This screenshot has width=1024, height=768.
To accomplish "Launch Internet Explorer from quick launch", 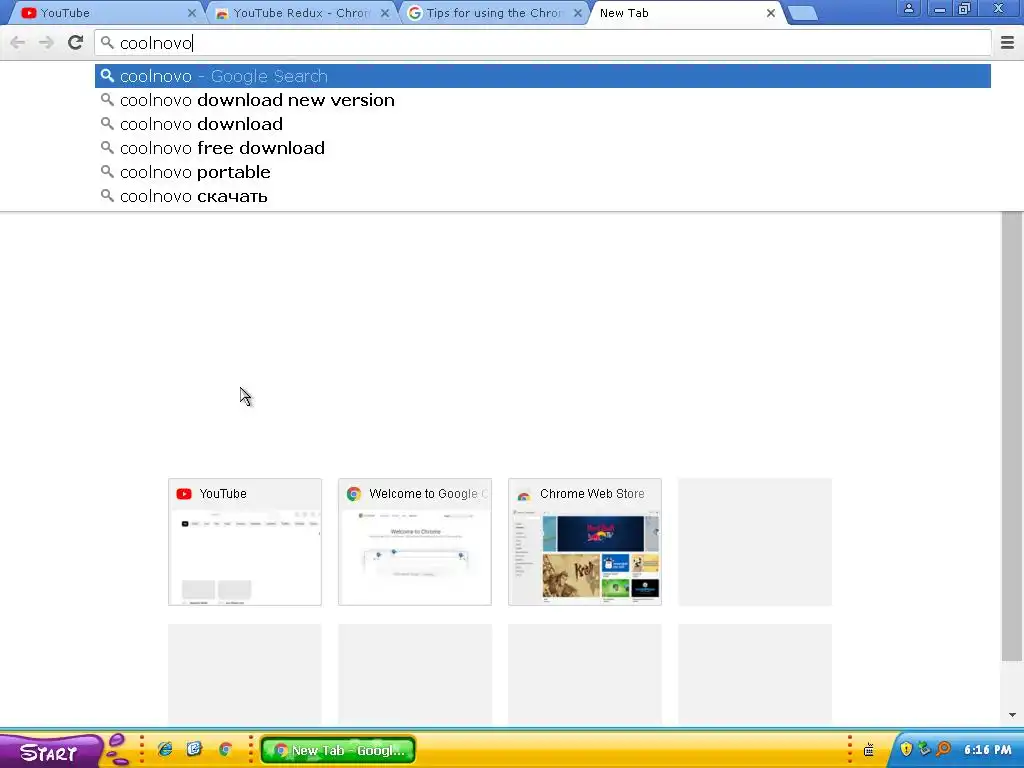I will 165,750.
